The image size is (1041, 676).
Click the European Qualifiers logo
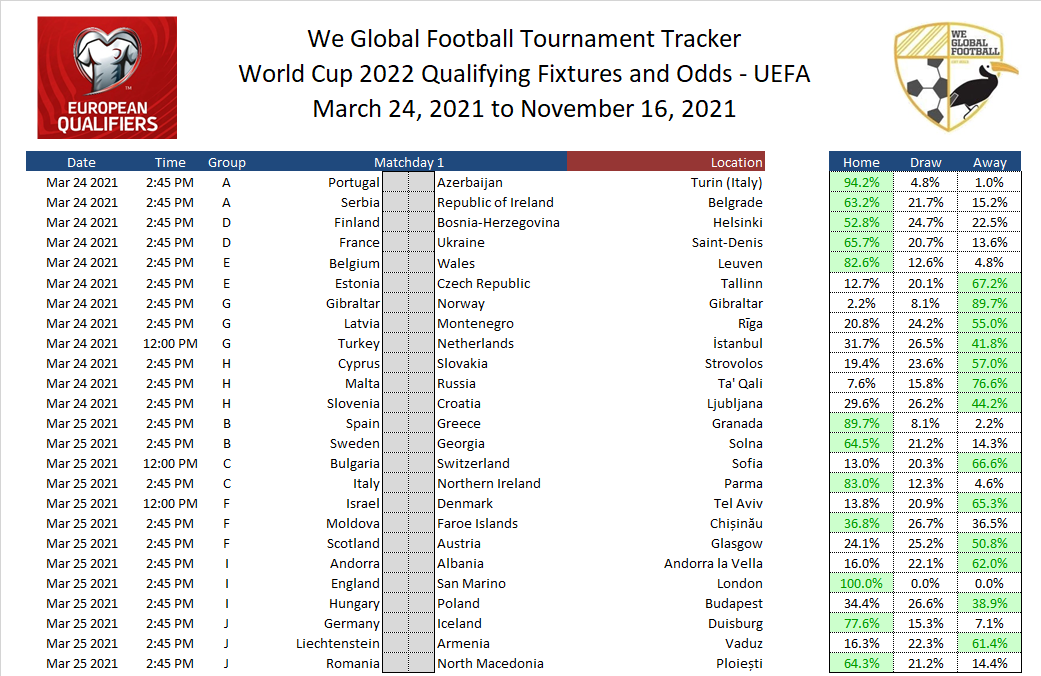[107, 78]
